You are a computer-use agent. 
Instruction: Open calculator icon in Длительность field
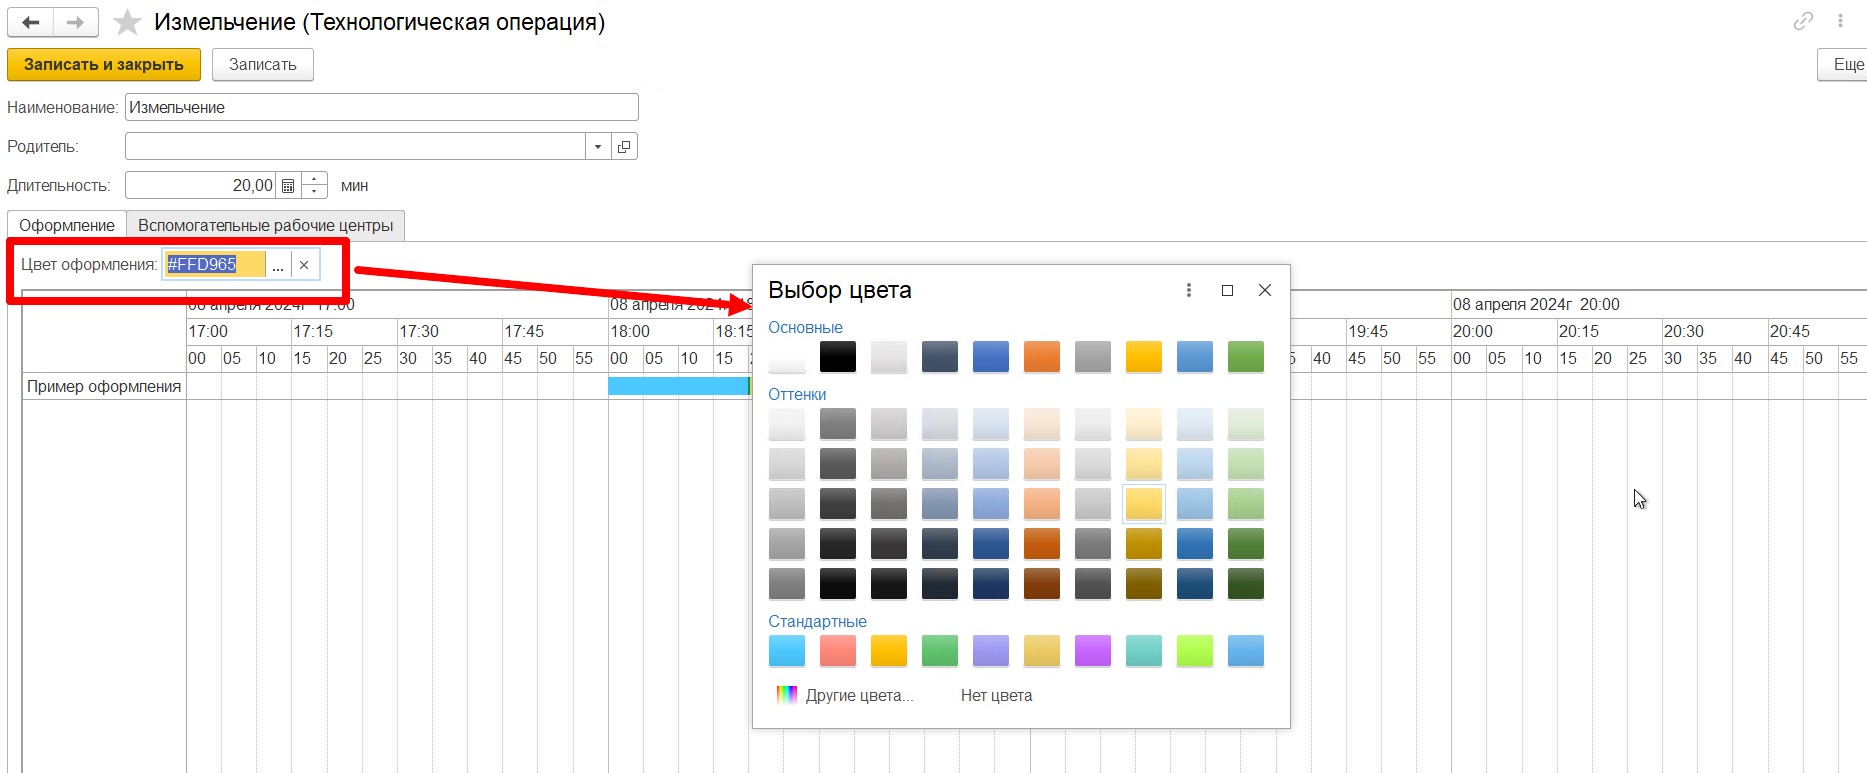tap(288, 186)
